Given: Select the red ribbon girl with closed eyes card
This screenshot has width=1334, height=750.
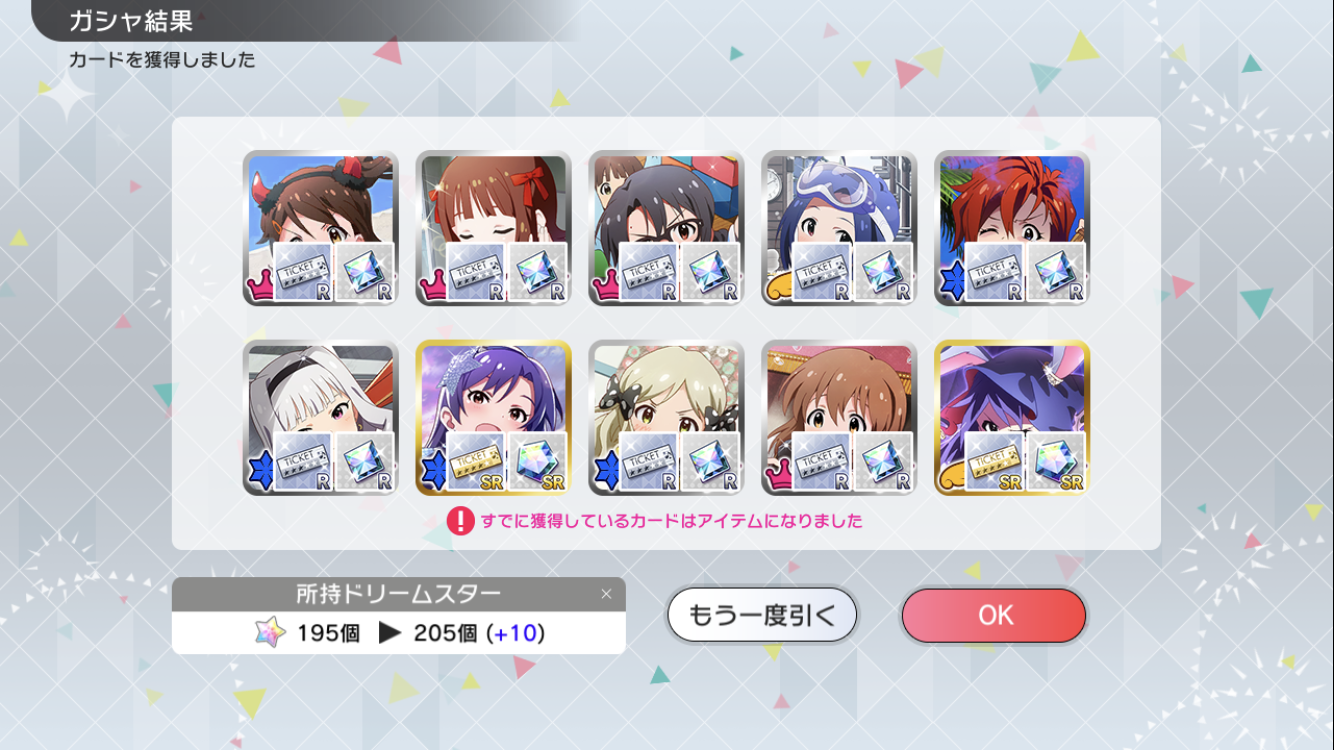Looking at the screenshot, I should [493, 228].
